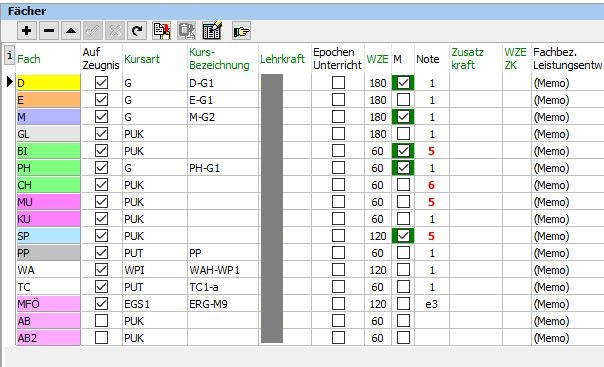
Task: Click WZE value 180 in GL row
Action: (x=378, y=134)
